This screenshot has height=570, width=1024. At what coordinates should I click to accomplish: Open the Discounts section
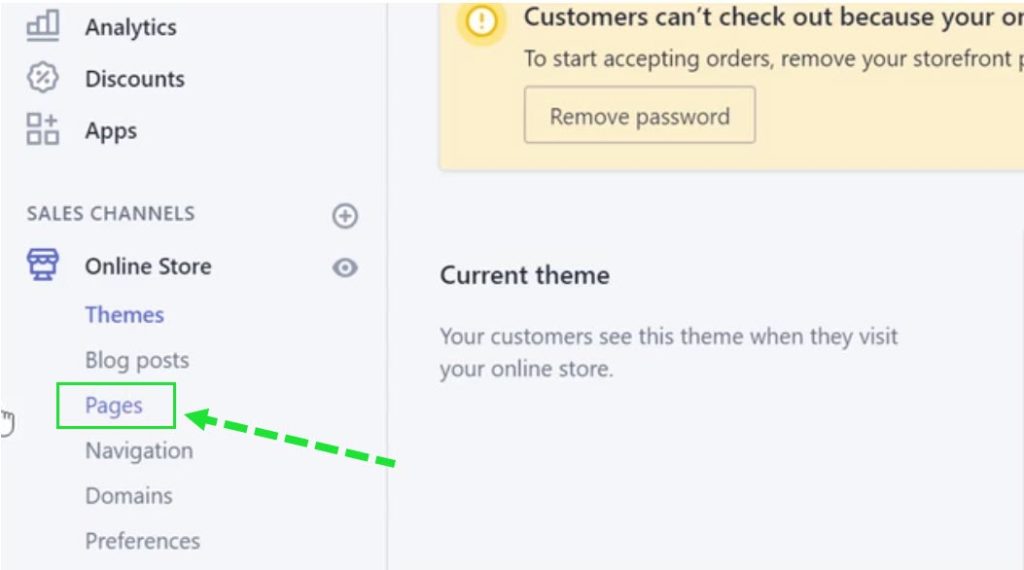tap(135, 78)
